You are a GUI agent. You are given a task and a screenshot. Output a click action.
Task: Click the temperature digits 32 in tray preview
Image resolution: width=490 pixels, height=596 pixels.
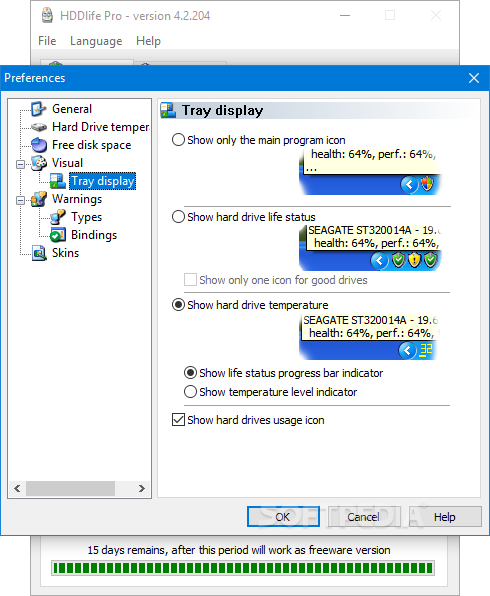pyautogui.click(x=426, y=350)
